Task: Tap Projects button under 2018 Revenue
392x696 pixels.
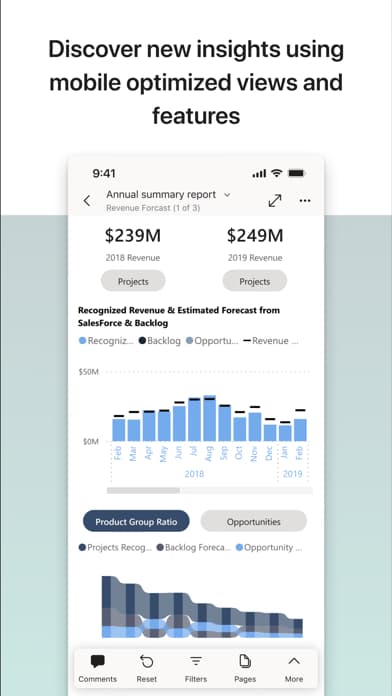Action: tap(133, 281)
